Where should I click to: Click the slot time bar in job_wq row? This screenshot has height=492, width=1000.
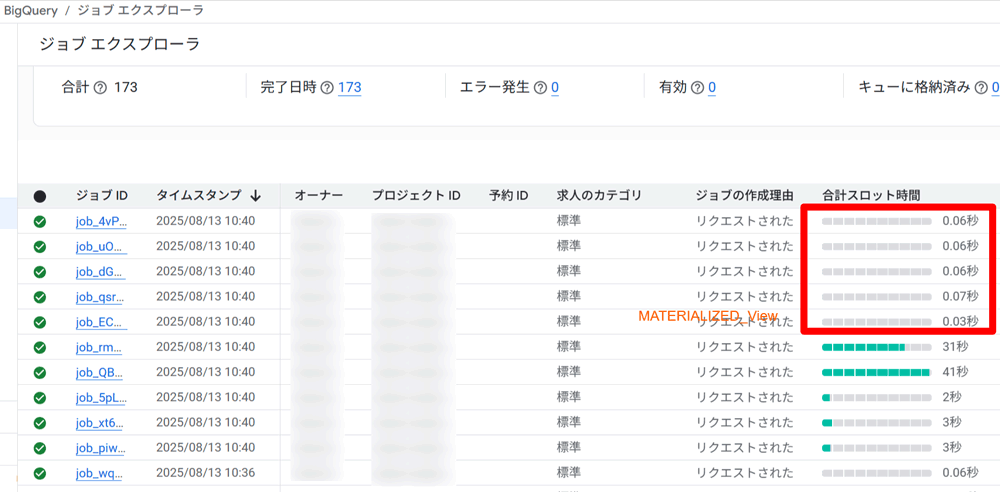click(x=876, y=473)
